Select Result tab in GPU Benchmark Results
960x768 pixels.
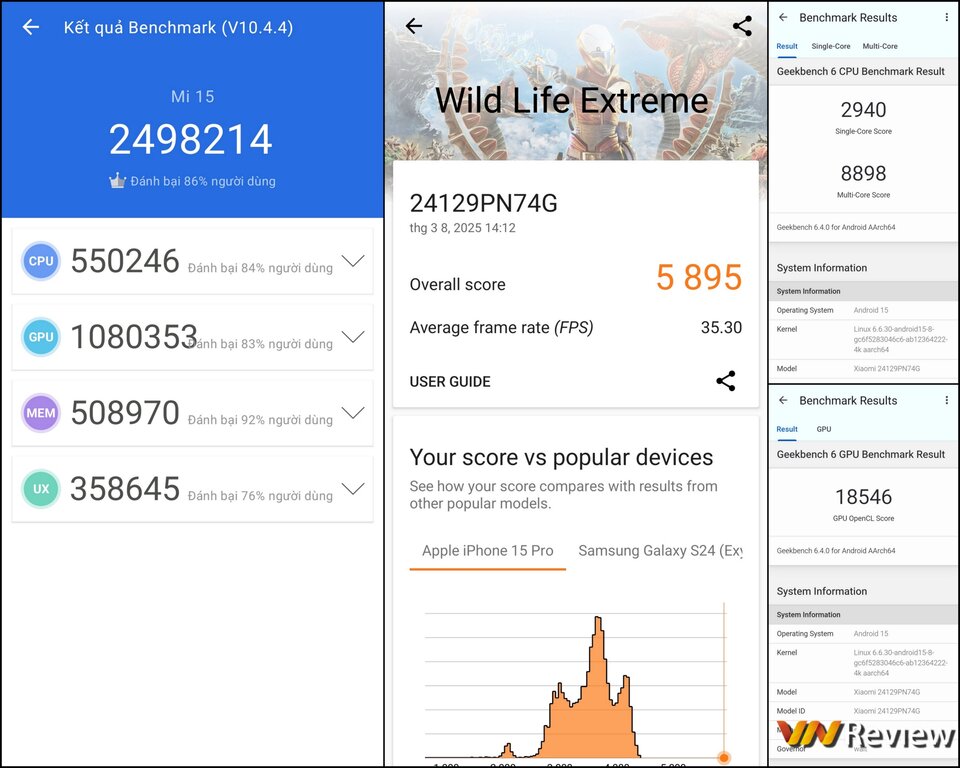tap(787, 429)
